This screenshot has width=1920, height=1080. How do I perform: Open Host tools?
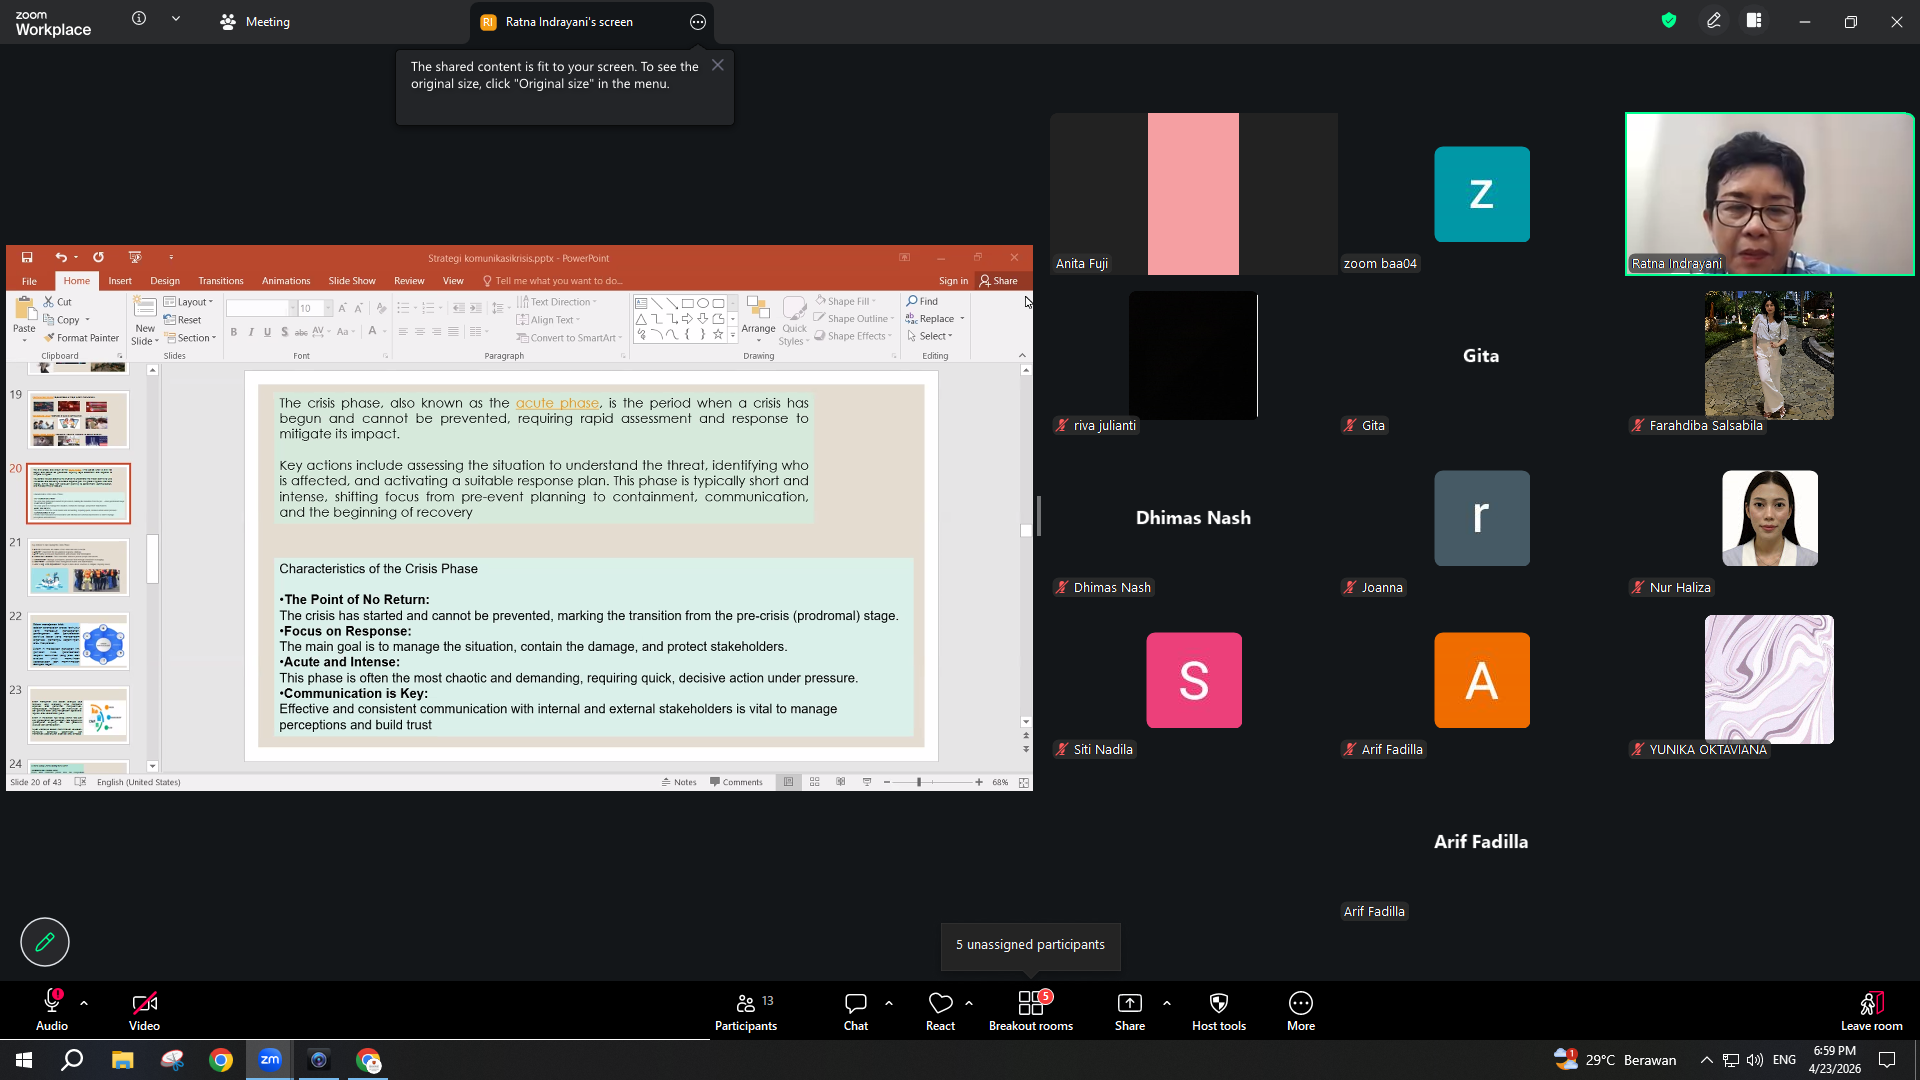[1219, 1011]
